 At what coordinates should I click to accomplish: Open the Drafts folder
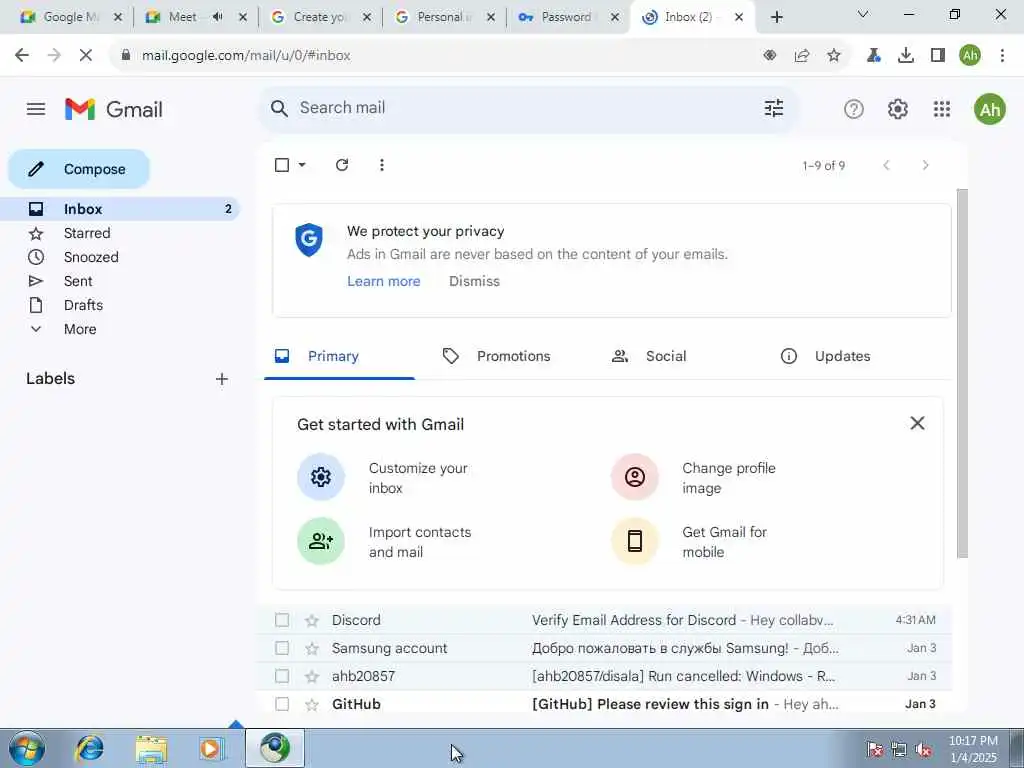coord(84,306)
